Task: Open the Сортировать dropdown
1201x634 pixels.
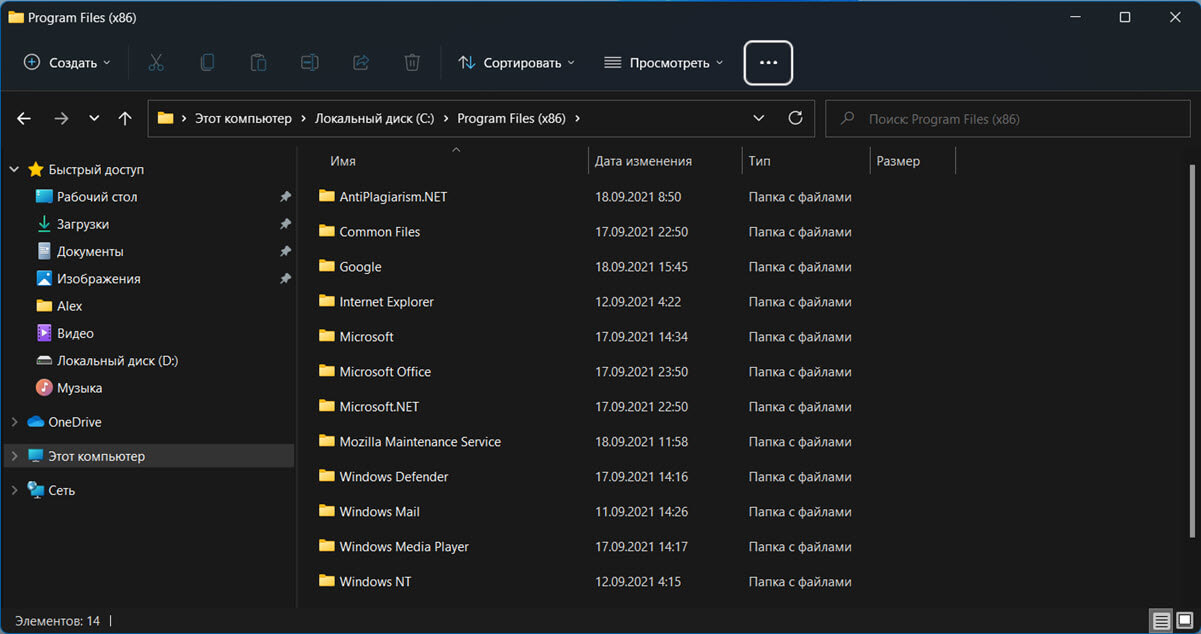Action: [517, 62]
